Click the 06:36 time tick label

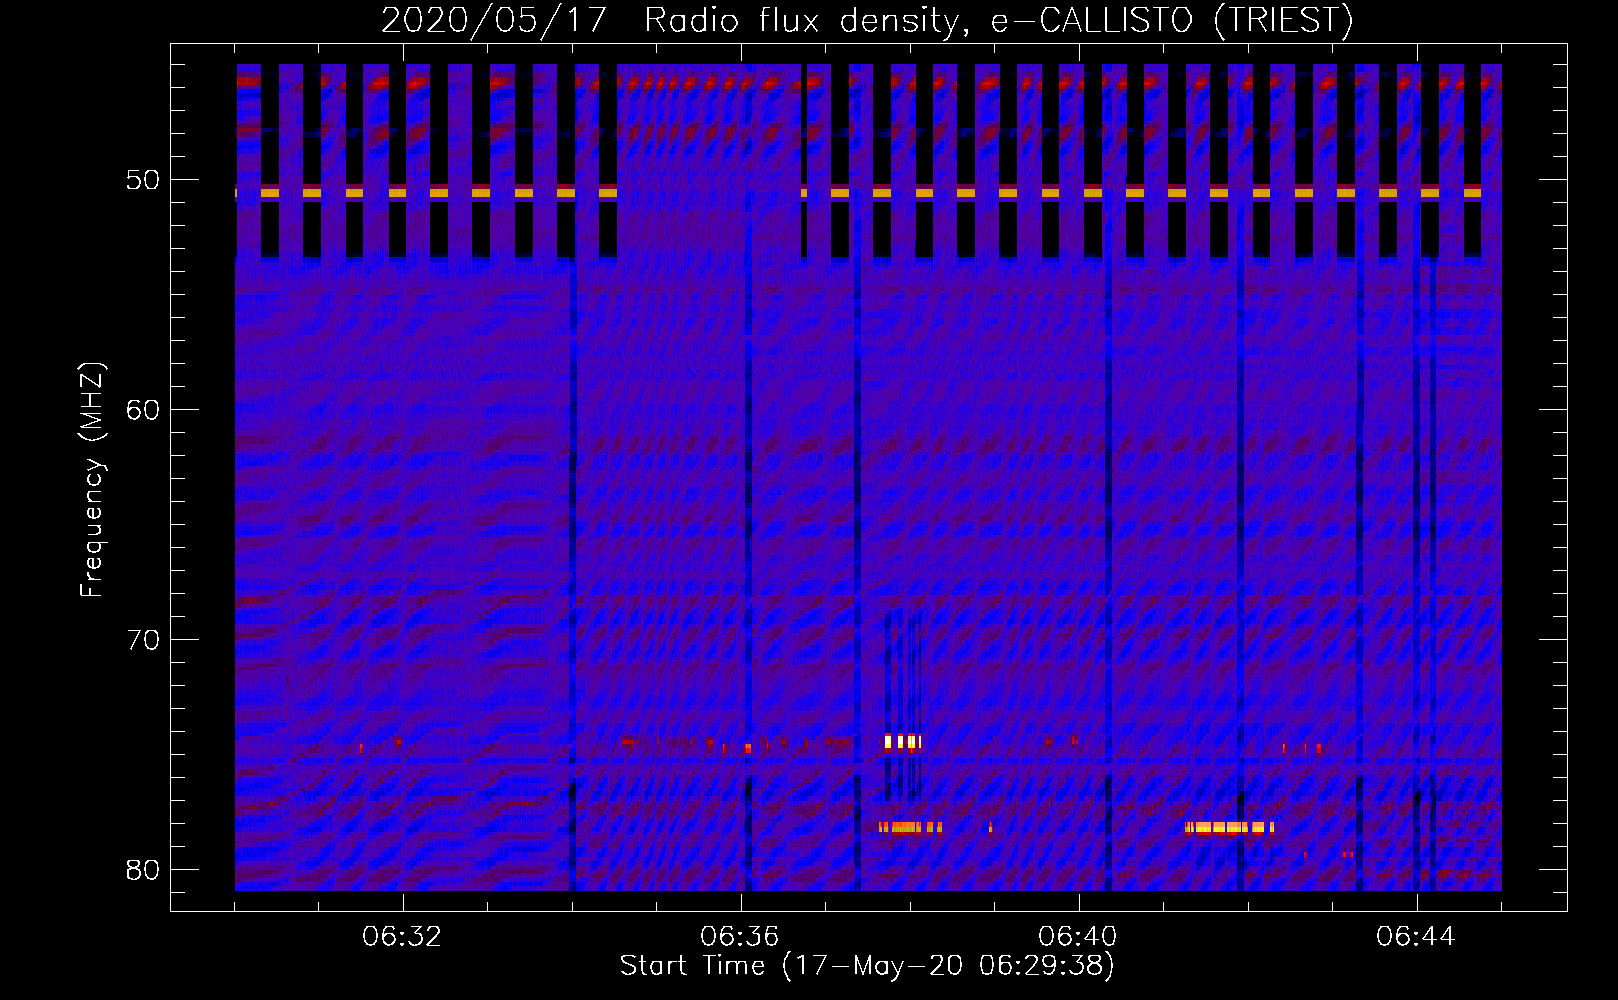click(740, 937)
